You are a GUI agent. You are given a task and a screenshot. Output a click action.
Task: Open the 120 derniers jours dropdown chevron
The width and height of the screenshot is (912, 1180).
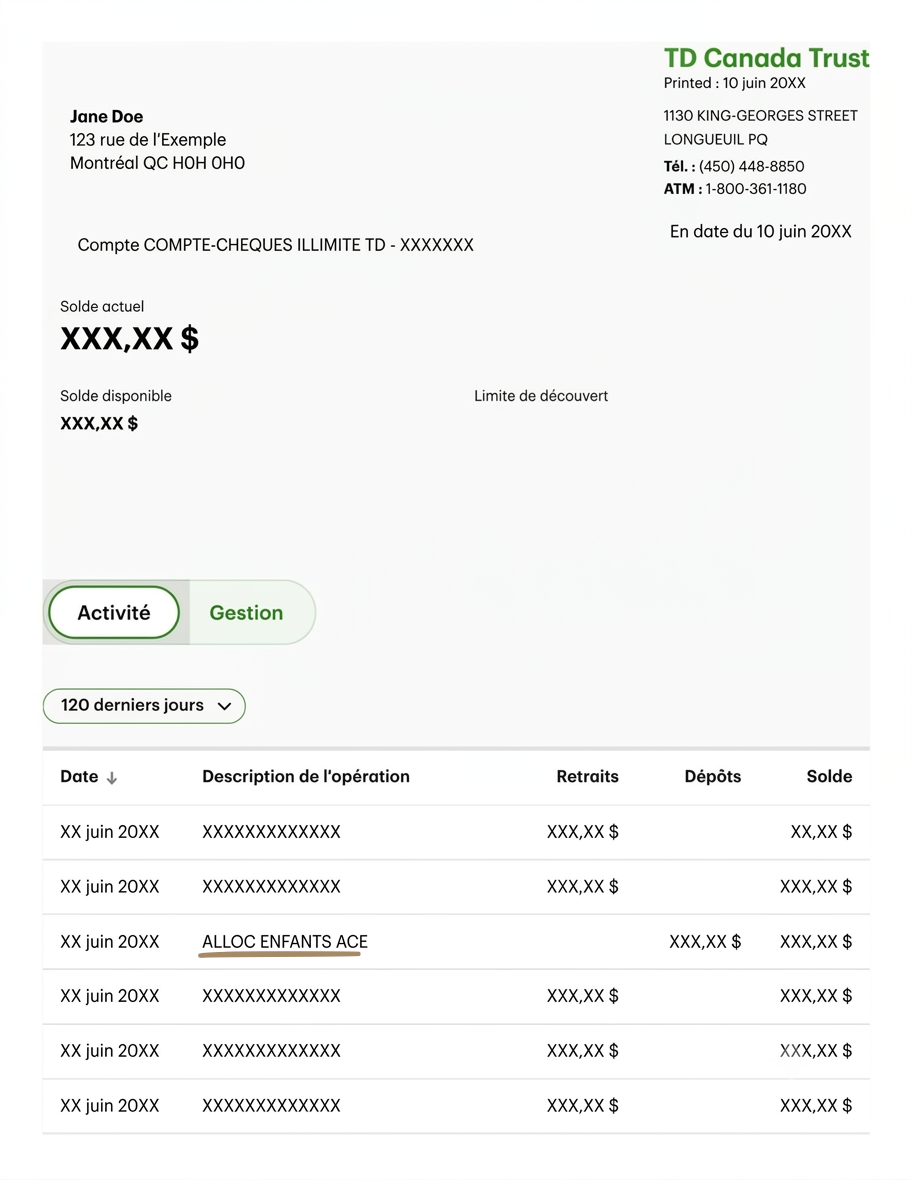(223, 706)
